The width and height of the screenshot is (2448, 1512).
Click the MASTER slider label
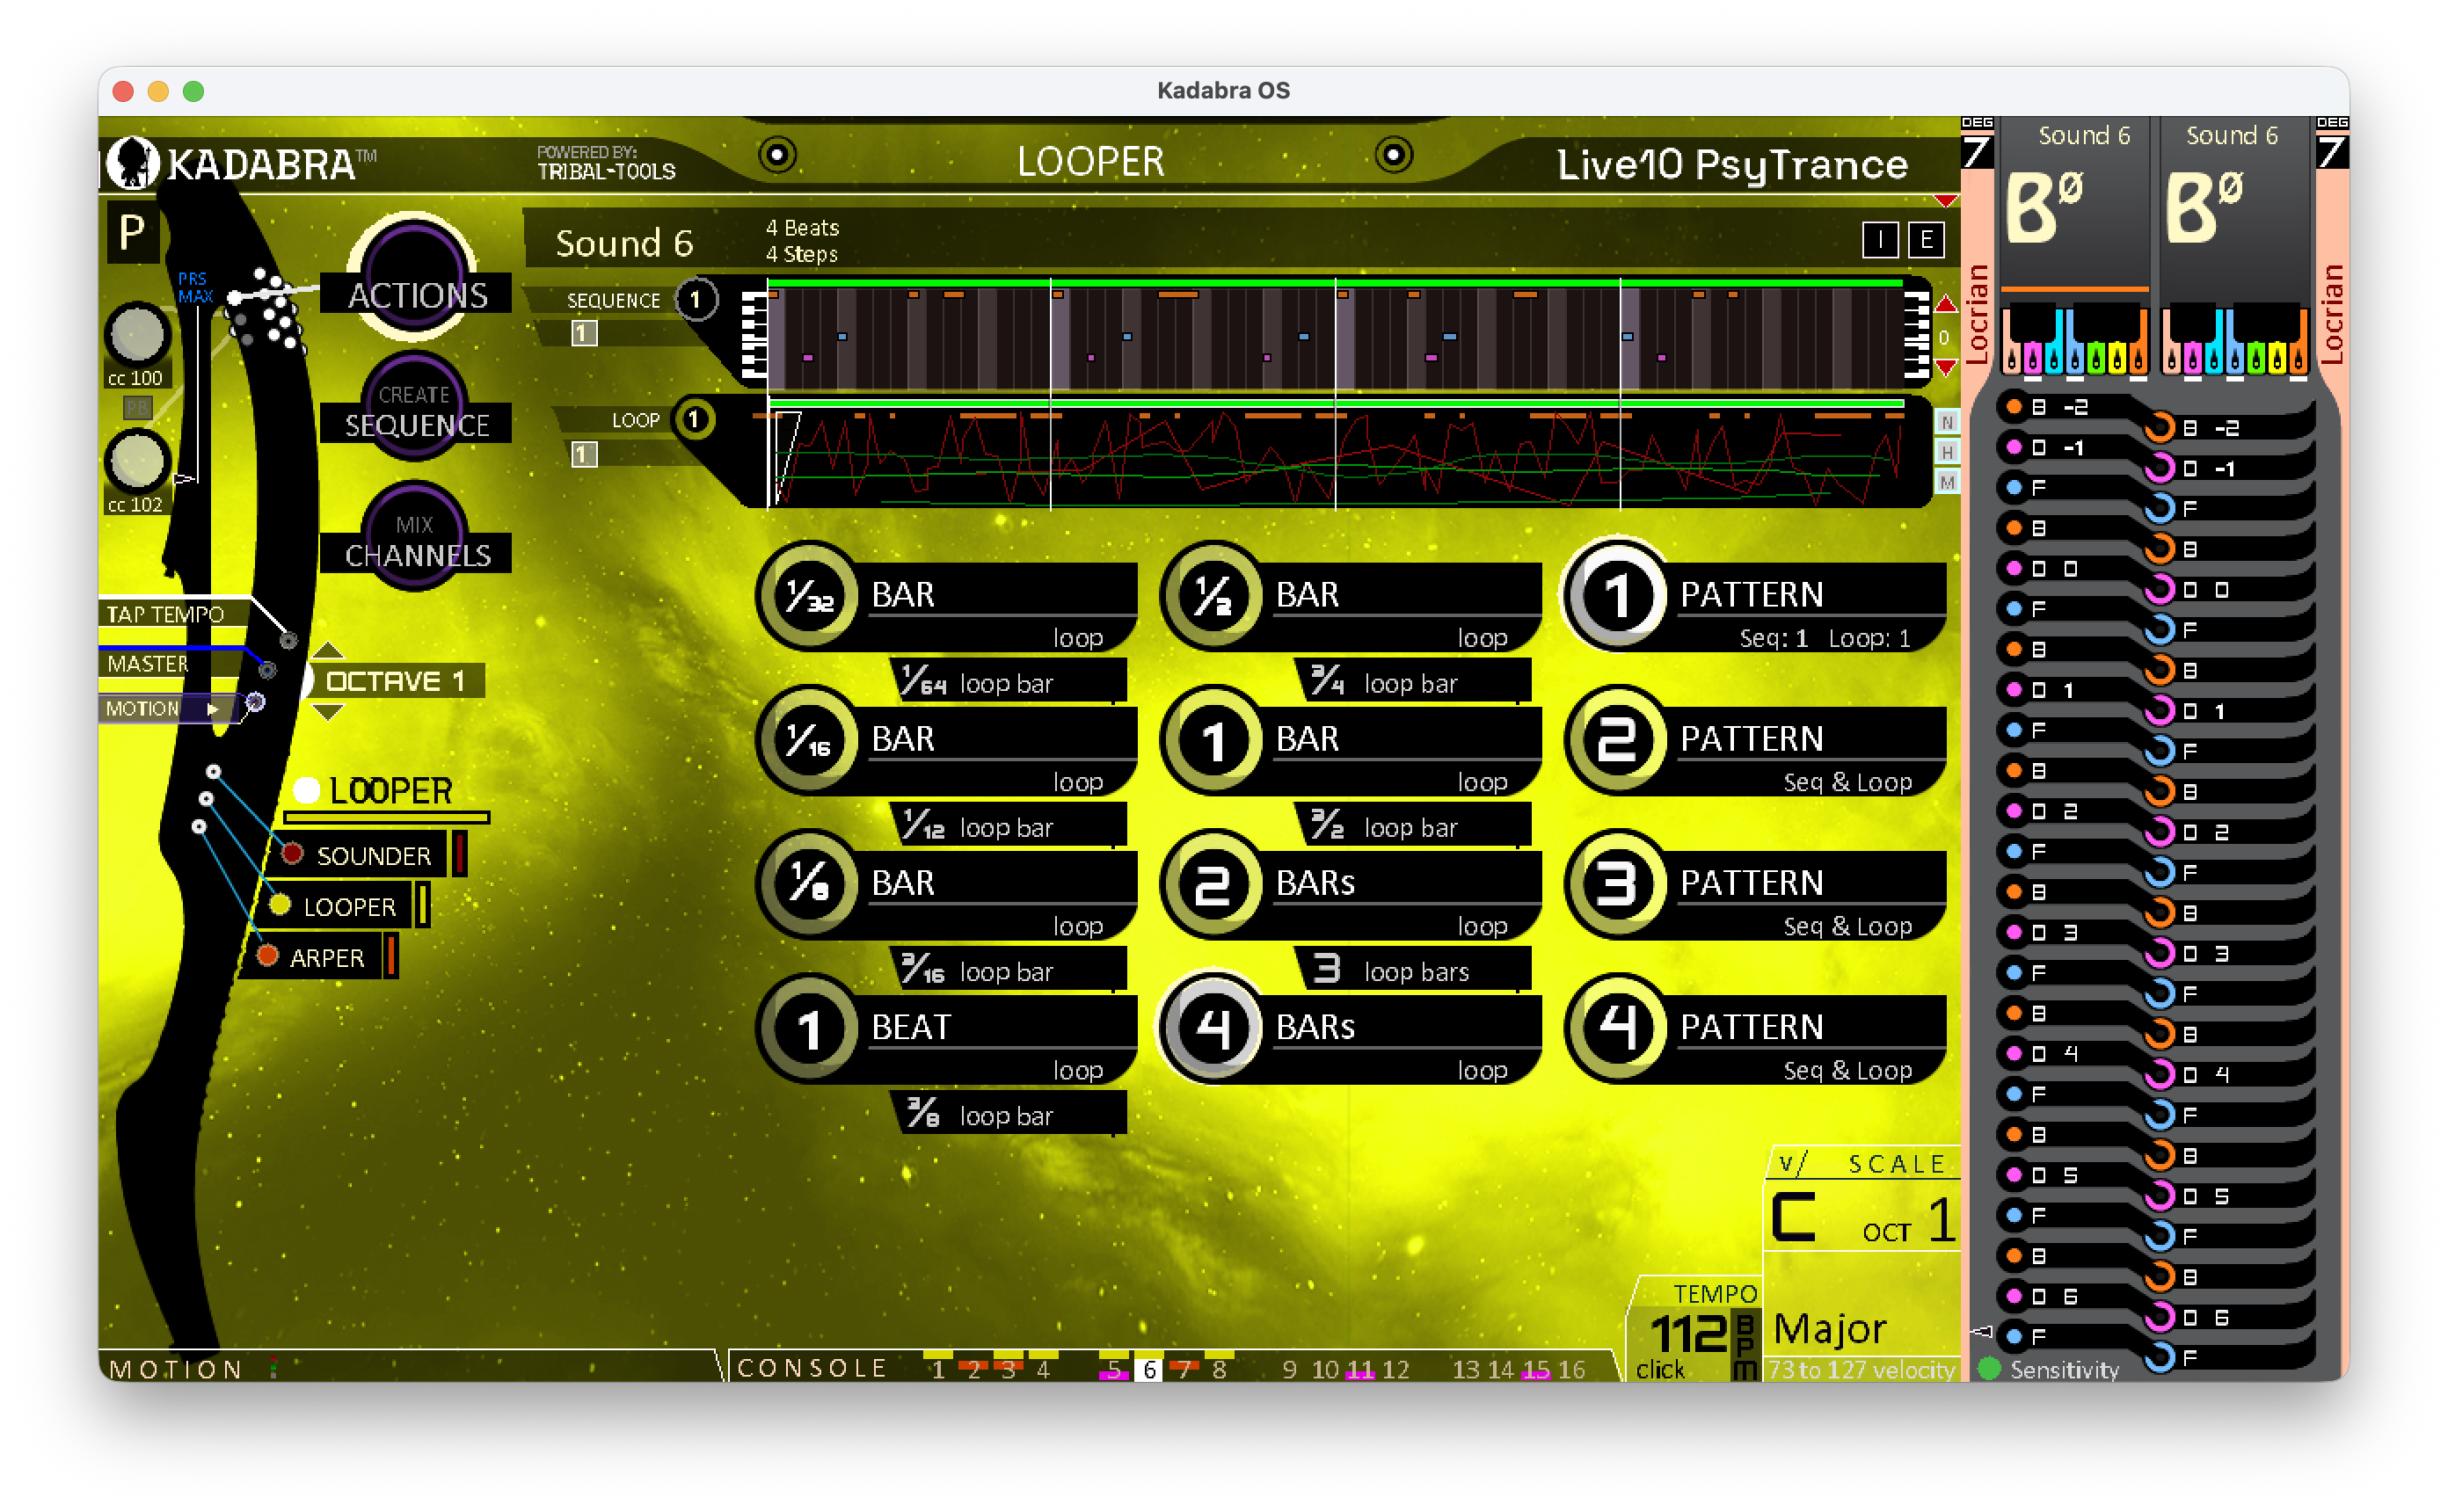[147, 663]
